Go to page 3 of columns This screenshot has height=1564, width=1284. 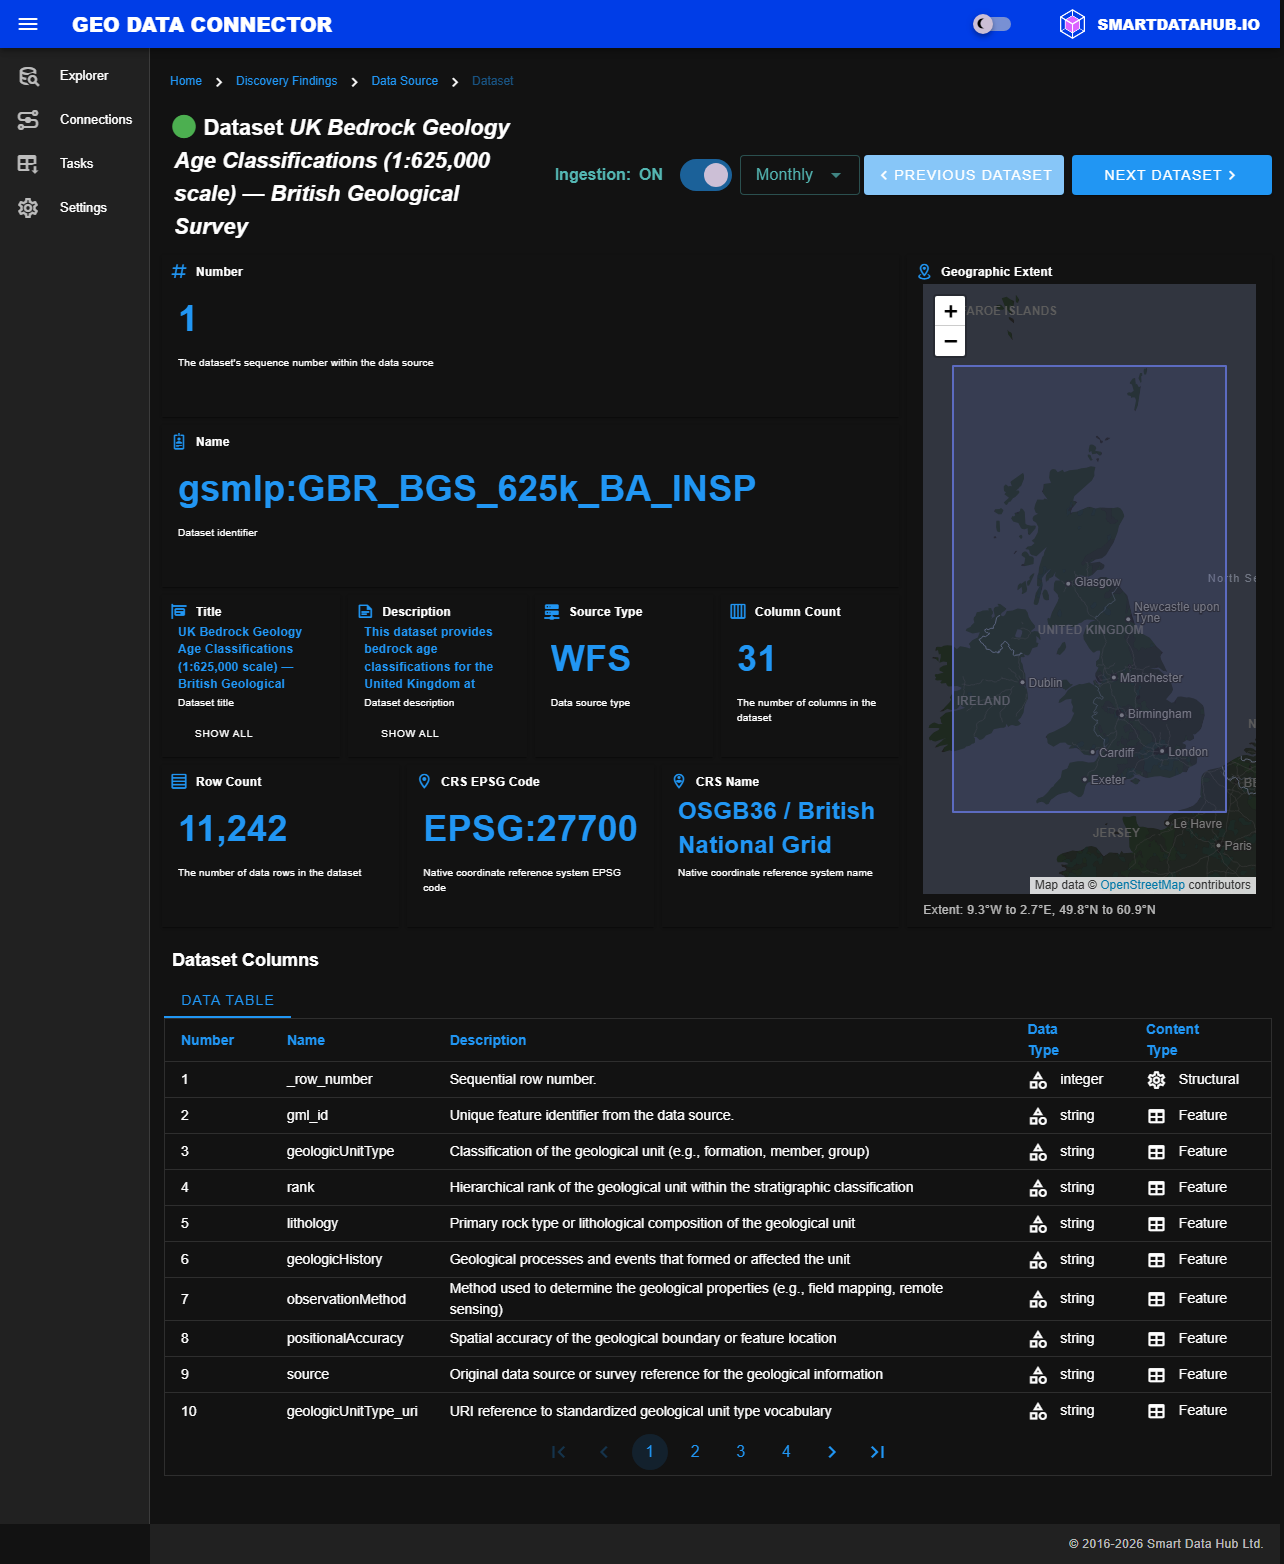[x=741, y=1452]
